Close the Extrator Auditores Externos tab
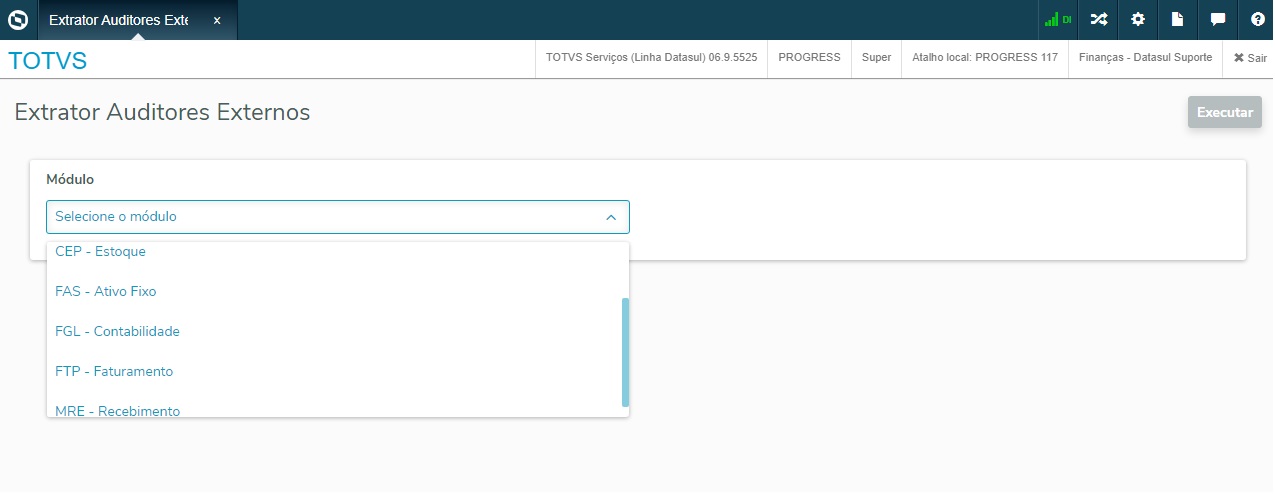The width and height of the screenshot is (1275, 497). pyautogui.click(x=217, y=20)
